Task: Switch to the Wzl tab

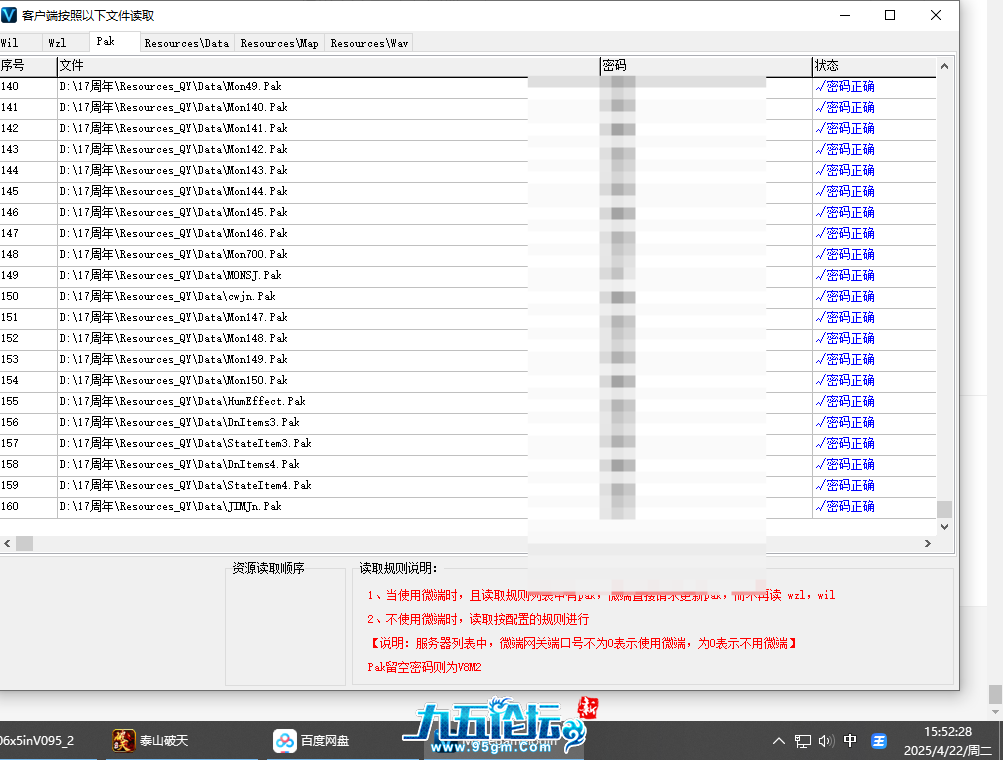Action: pos(57,43)
